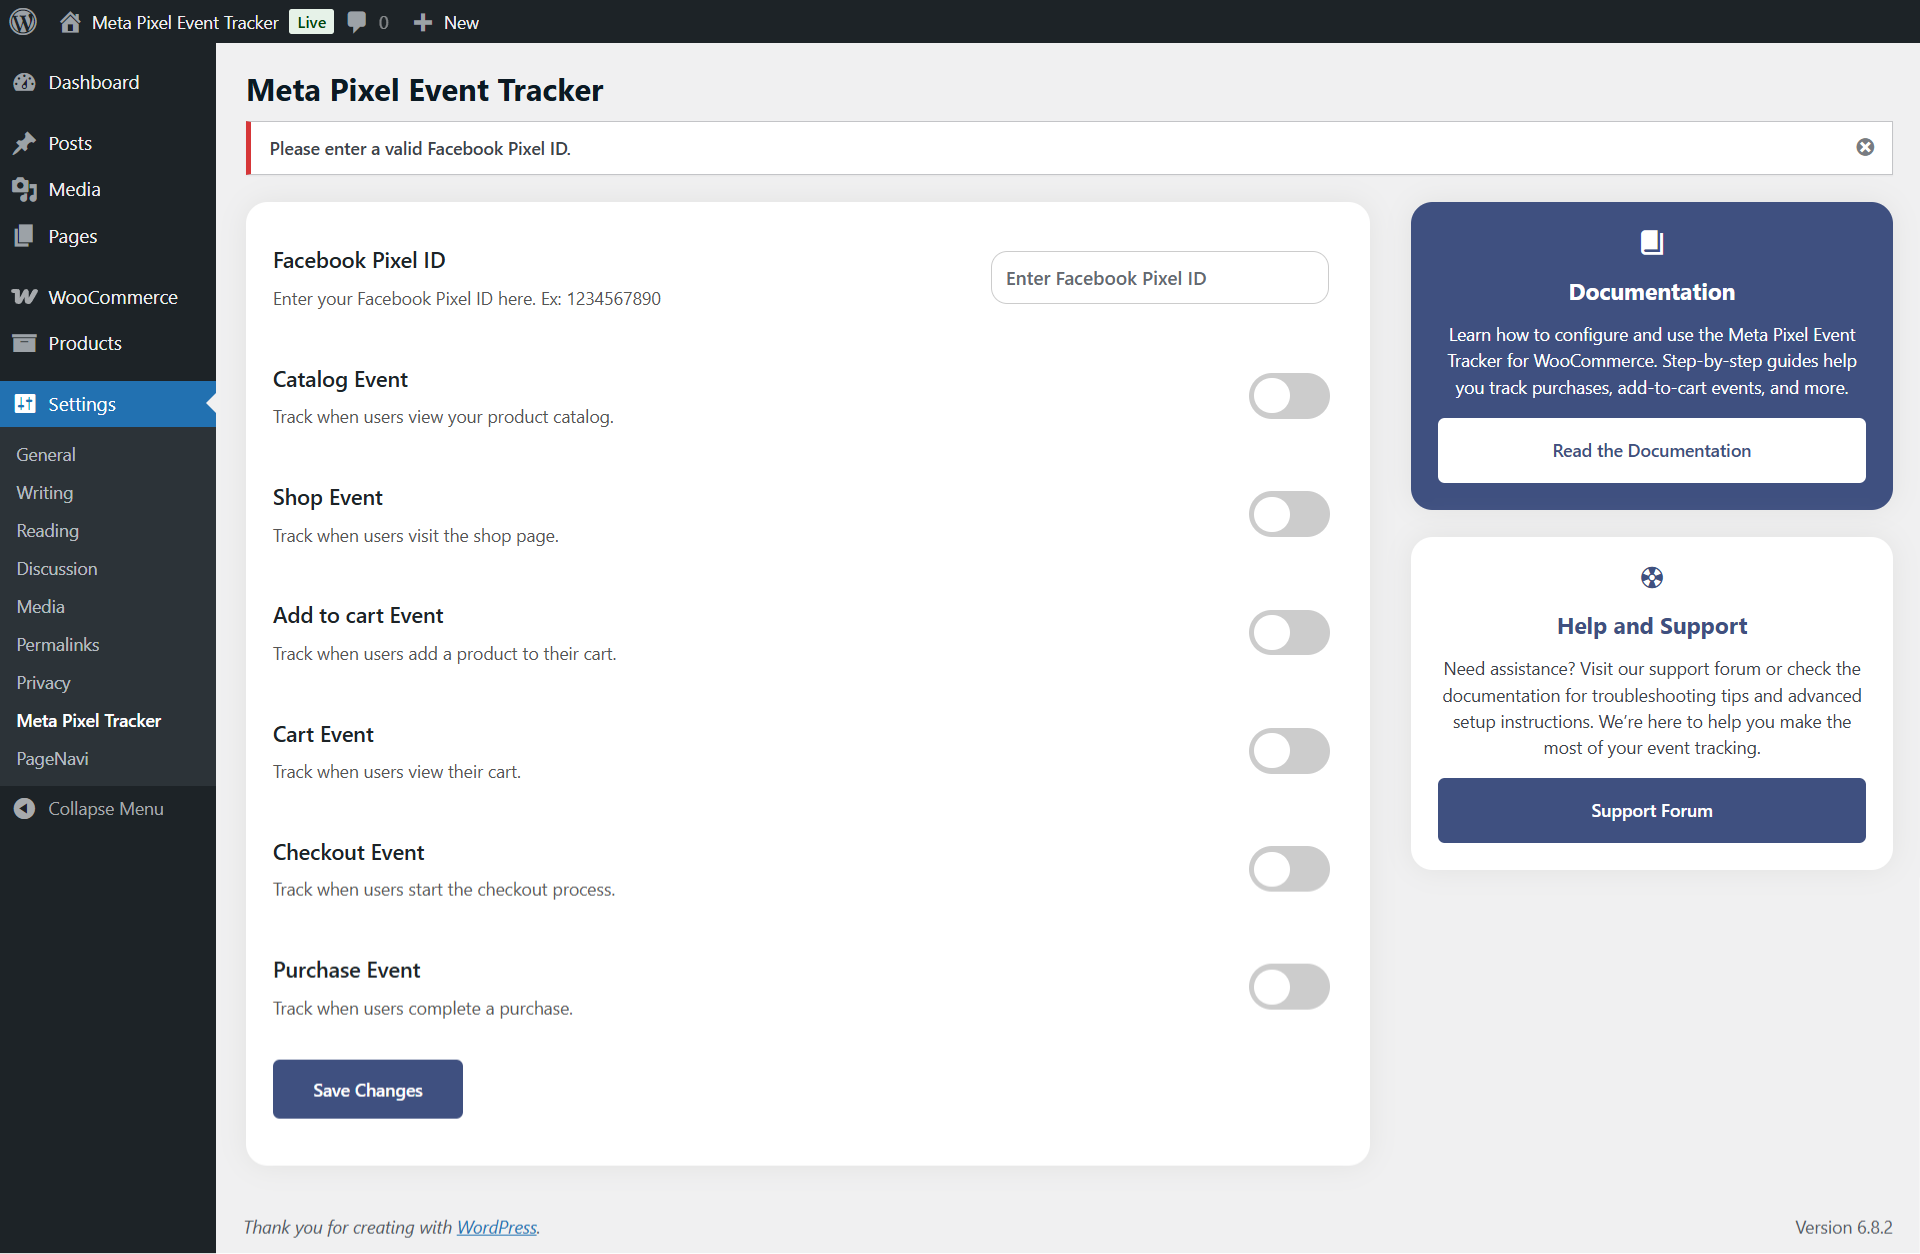Viewport: 1920px width, 1254px height.
Task: Turn on the Add to cart Event toggle
Action: click(x=1289, y=632)
